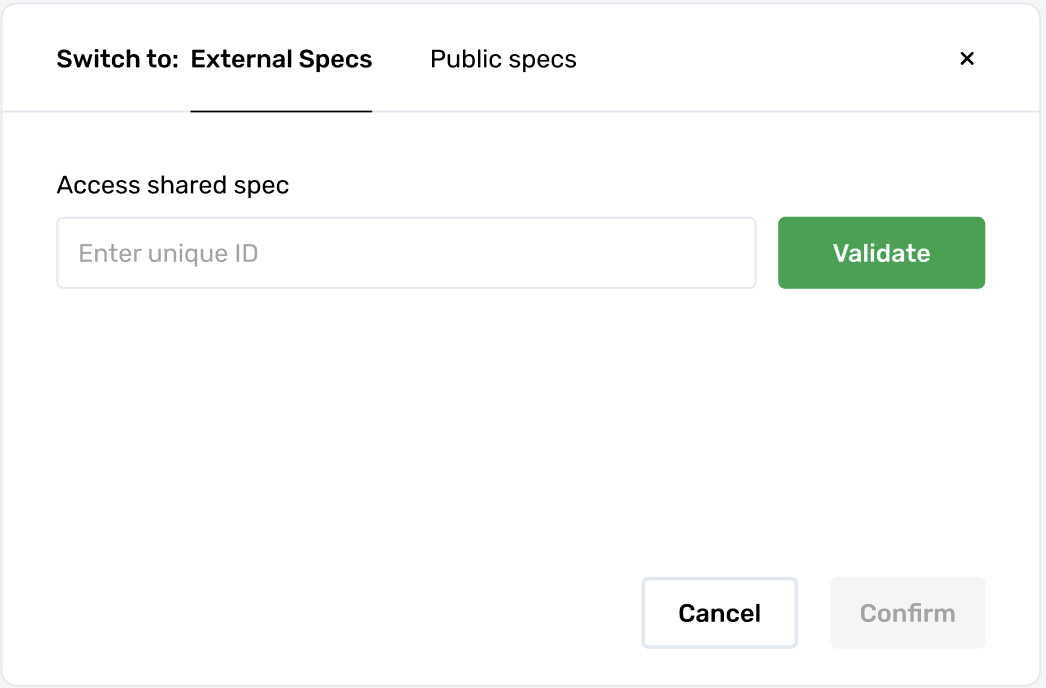This screenshot has width=1046, height=688.
Task: Choose Cancel at the dialog bottom
Action: [x=719, y=613]
